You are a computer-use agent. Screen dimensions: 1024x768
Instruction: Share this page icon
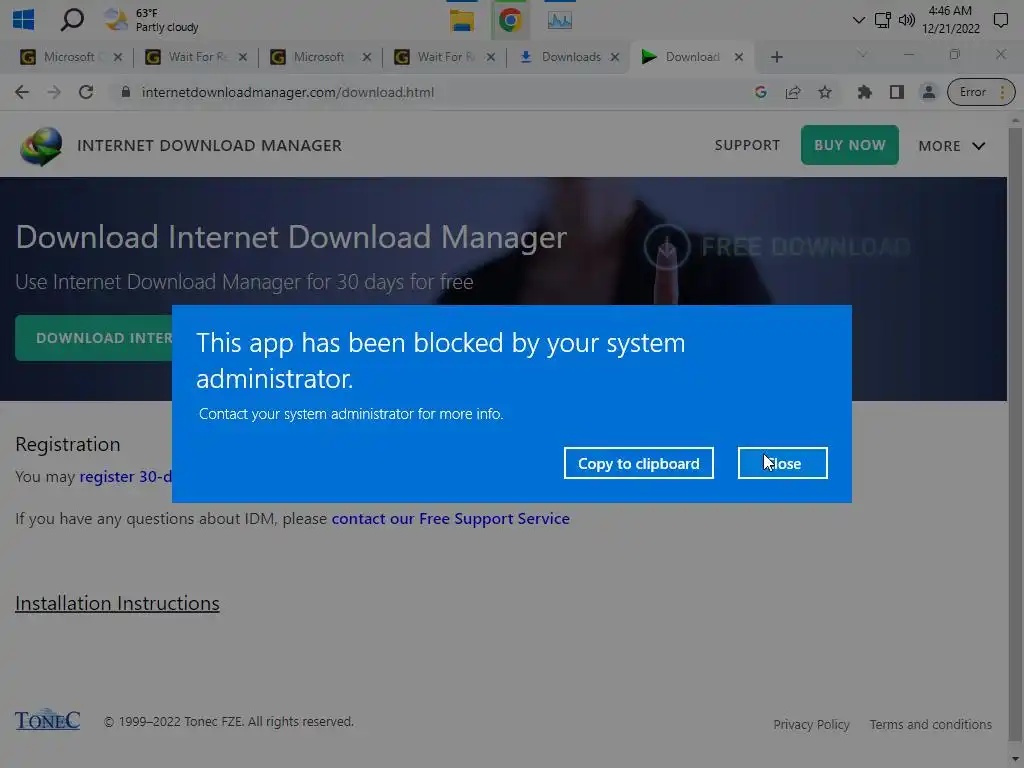793,92
